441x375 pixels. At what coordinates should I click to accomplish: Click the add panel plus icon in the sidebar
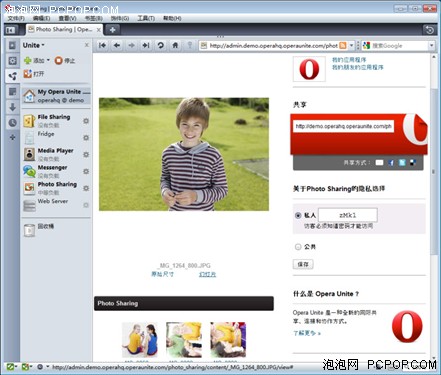pyautogui.click(x=12, y=137)
